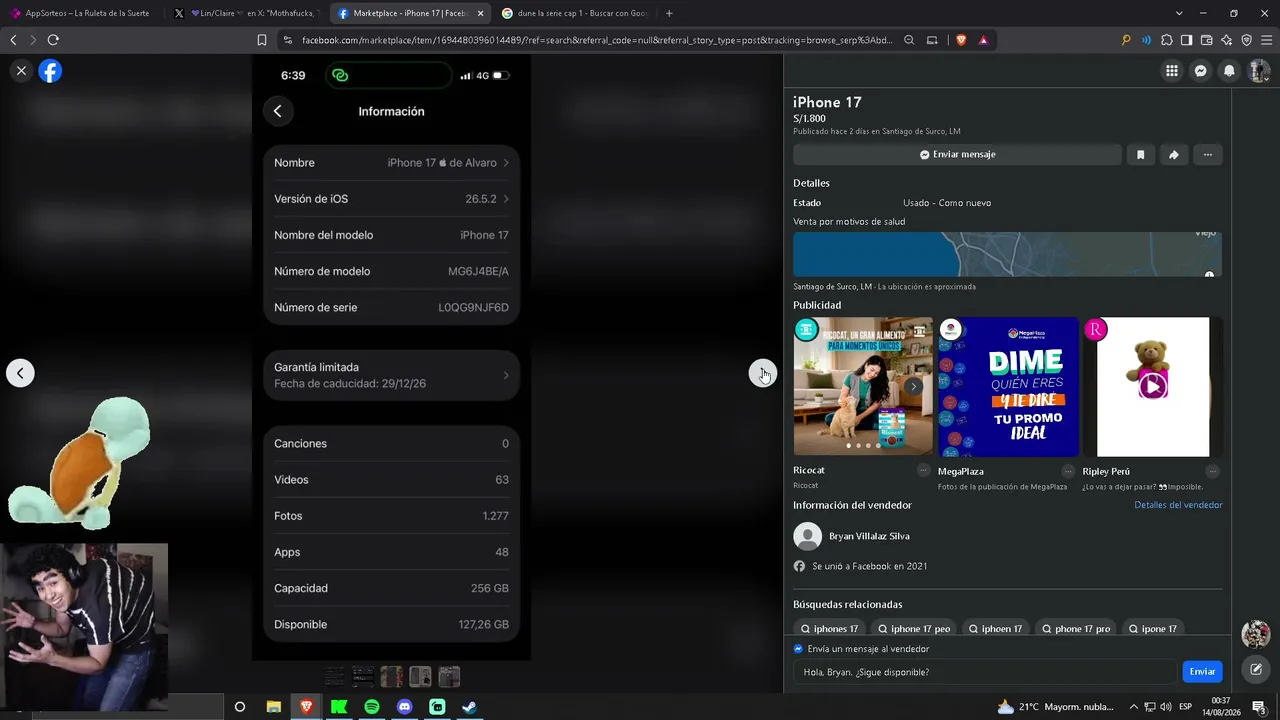This screenshot has height=720, width=1280.
Task: Open Steam from the taskbar
Action: coord(469,707)
